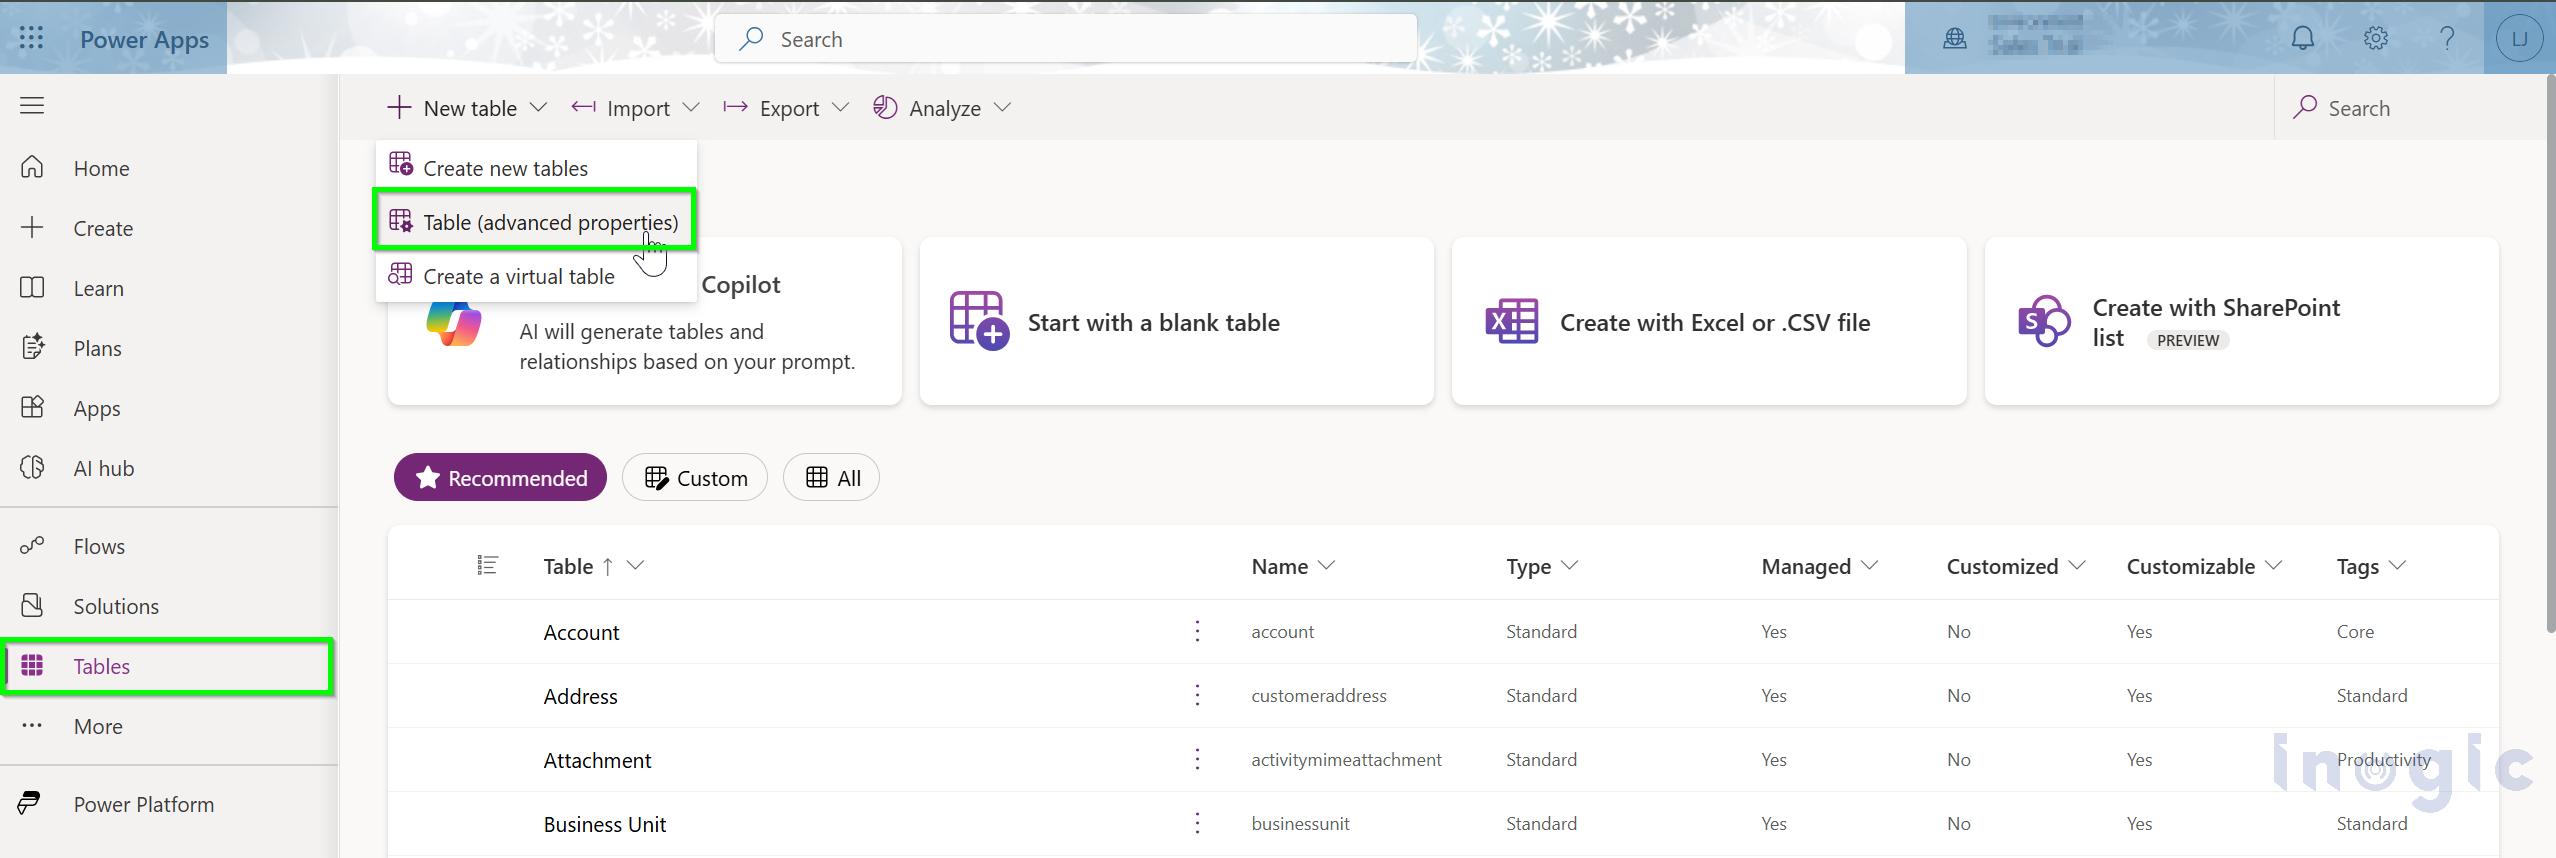The image size is (2556, 858).
Task: Click Create with Excel or .CSV file card
Action: [x=1709, y=321]
